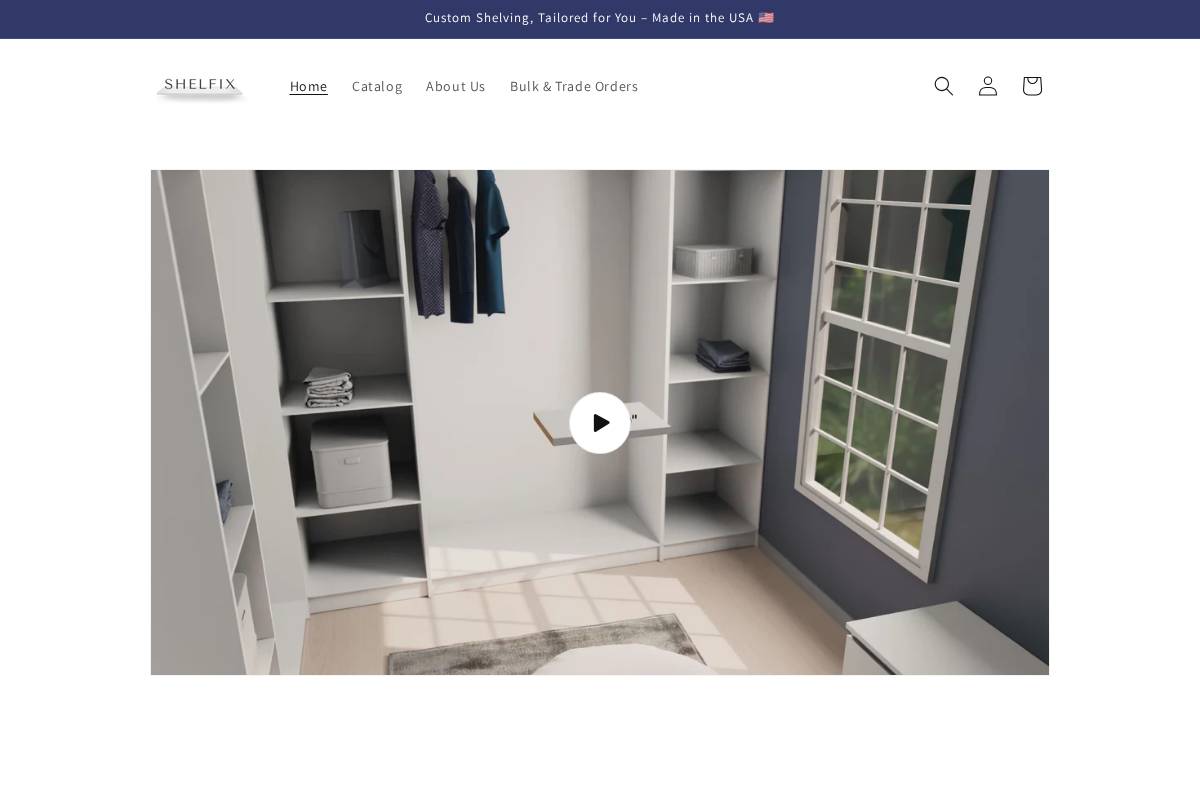Click About Us in the header navigation
The image size is (1200, 800).
[455, 86]
